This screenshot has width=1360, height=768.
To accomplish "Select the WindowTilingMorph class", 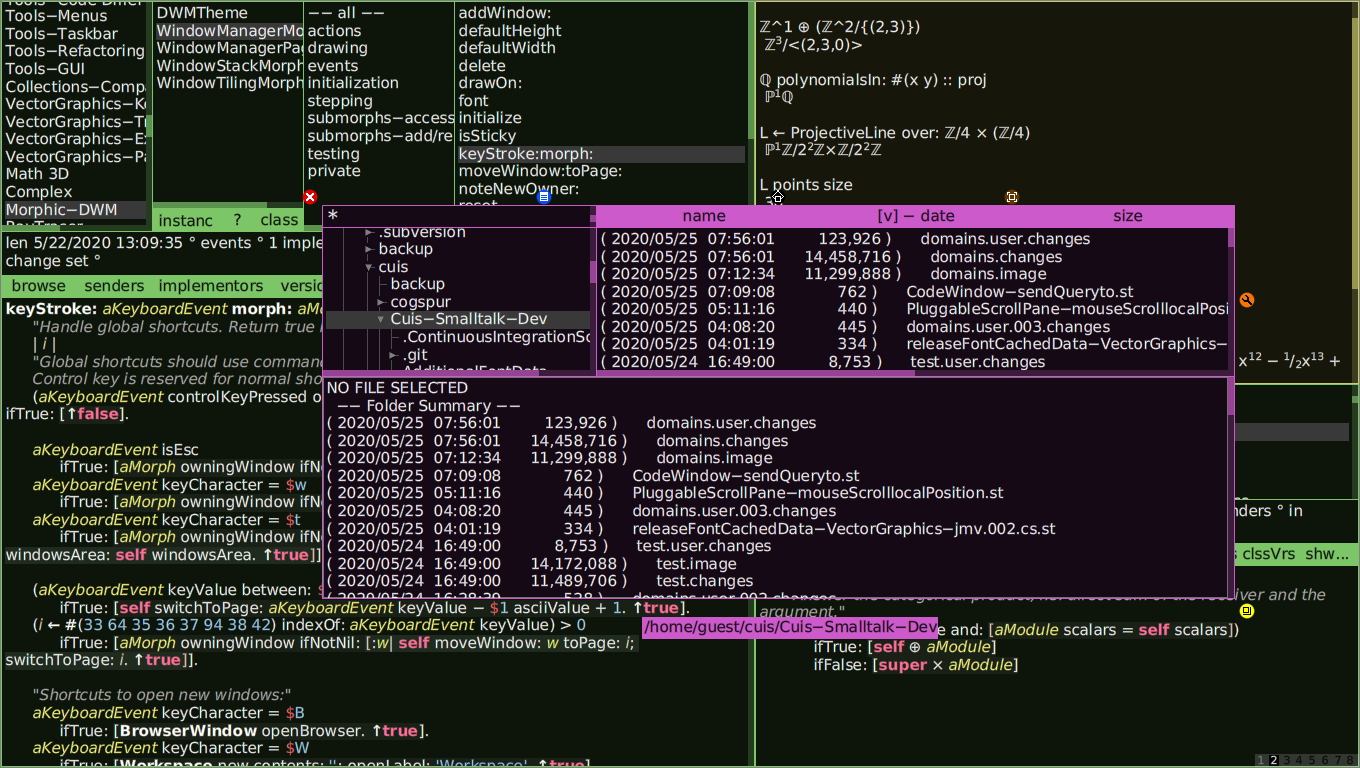I will pyautogui.click(x=229, y=83).
